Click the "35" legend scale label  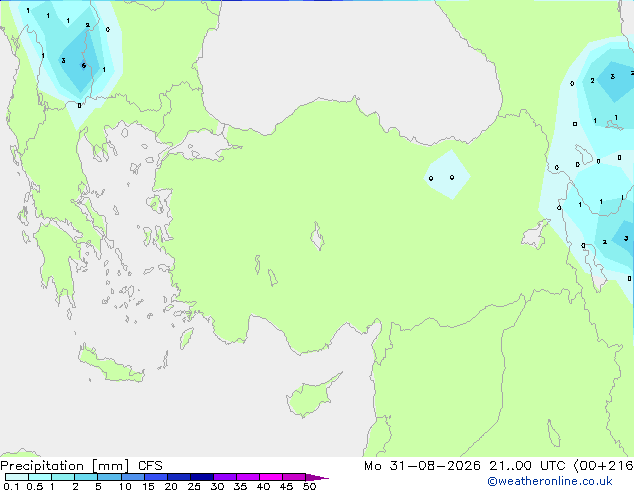(x=240, y=486)
